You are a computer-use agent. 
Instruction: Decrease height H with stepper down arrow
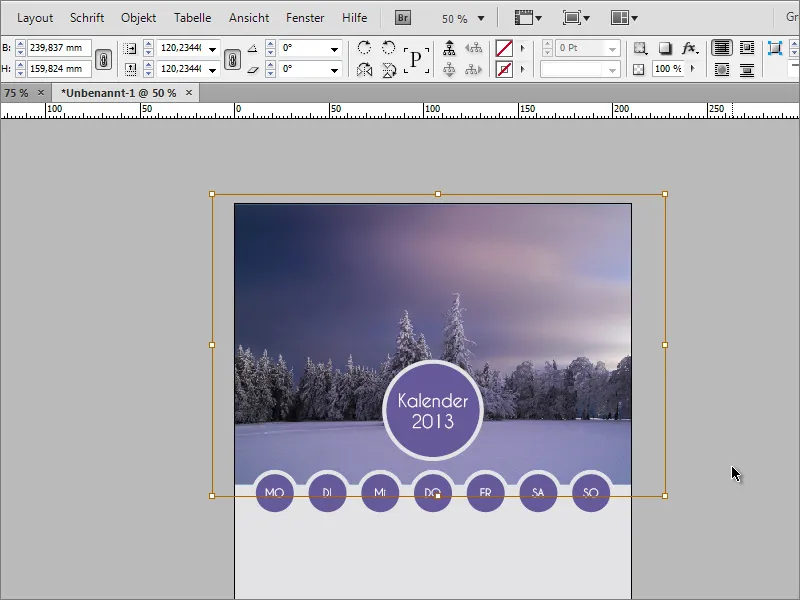point(20,73)
